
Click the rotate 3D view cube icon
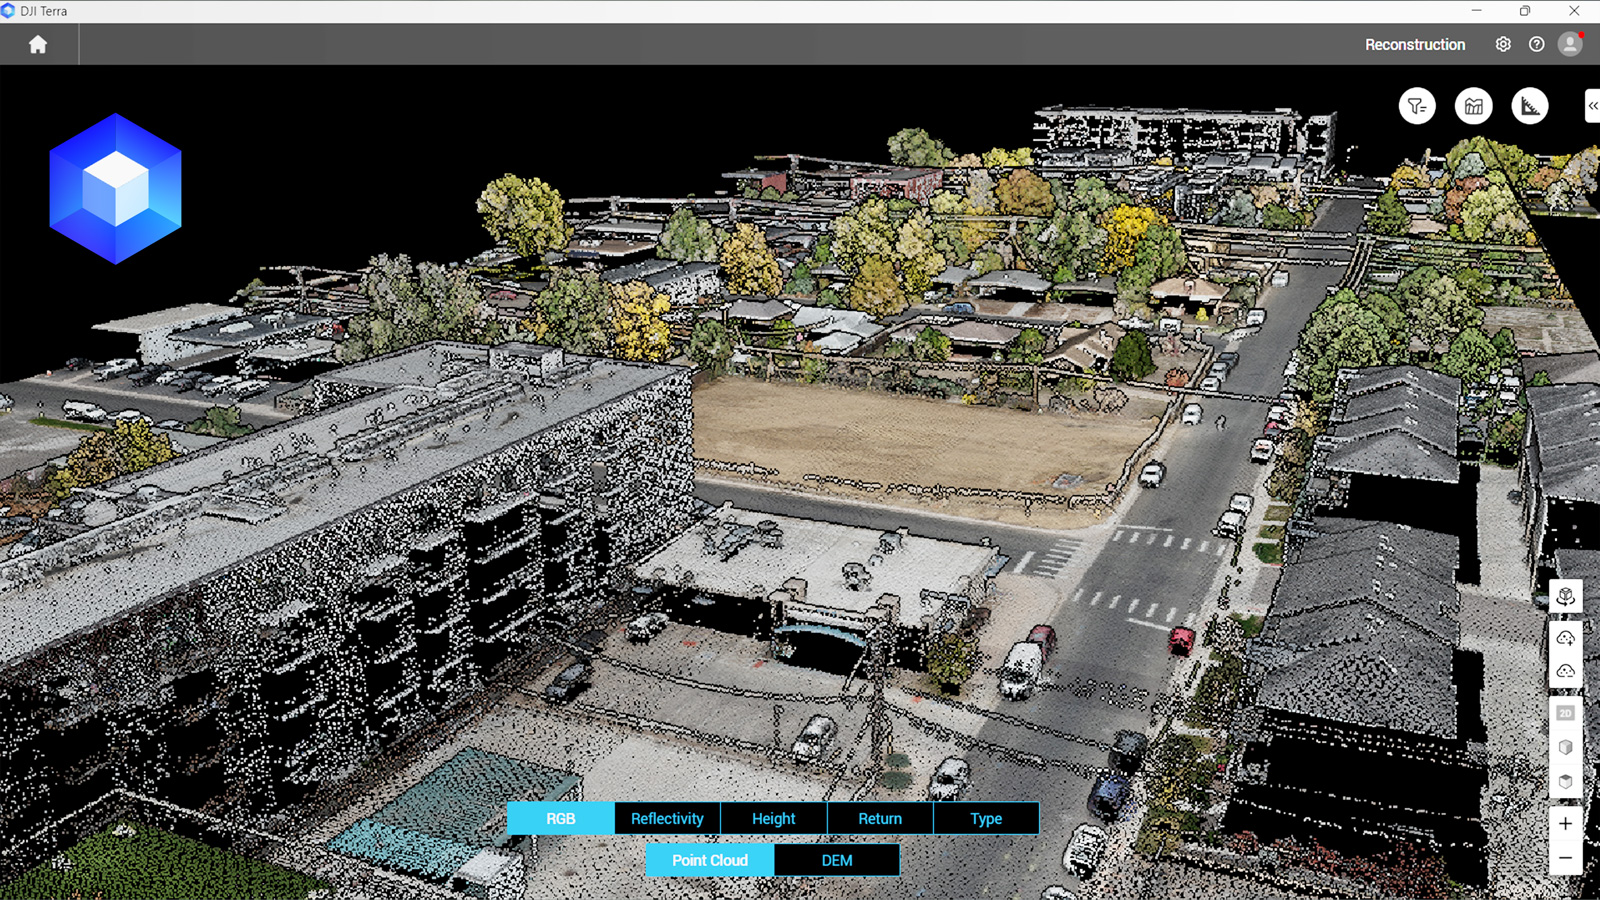[1566, 597]
